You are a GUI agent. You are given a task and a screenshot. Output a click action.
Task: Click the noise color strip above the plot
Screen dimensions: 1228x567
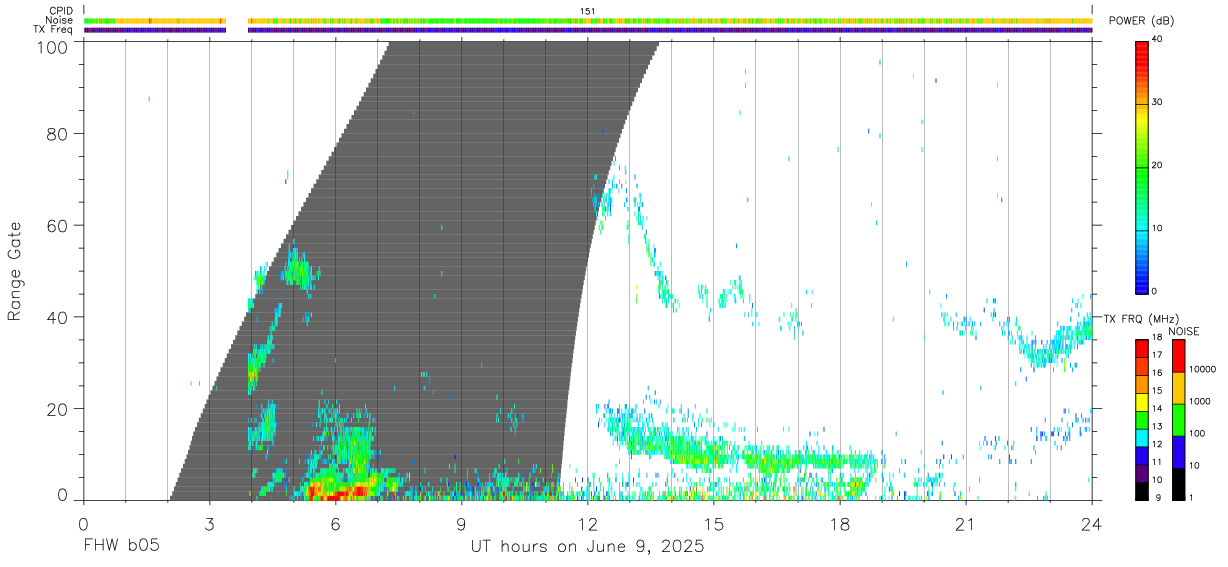click(x=588, y=20)
